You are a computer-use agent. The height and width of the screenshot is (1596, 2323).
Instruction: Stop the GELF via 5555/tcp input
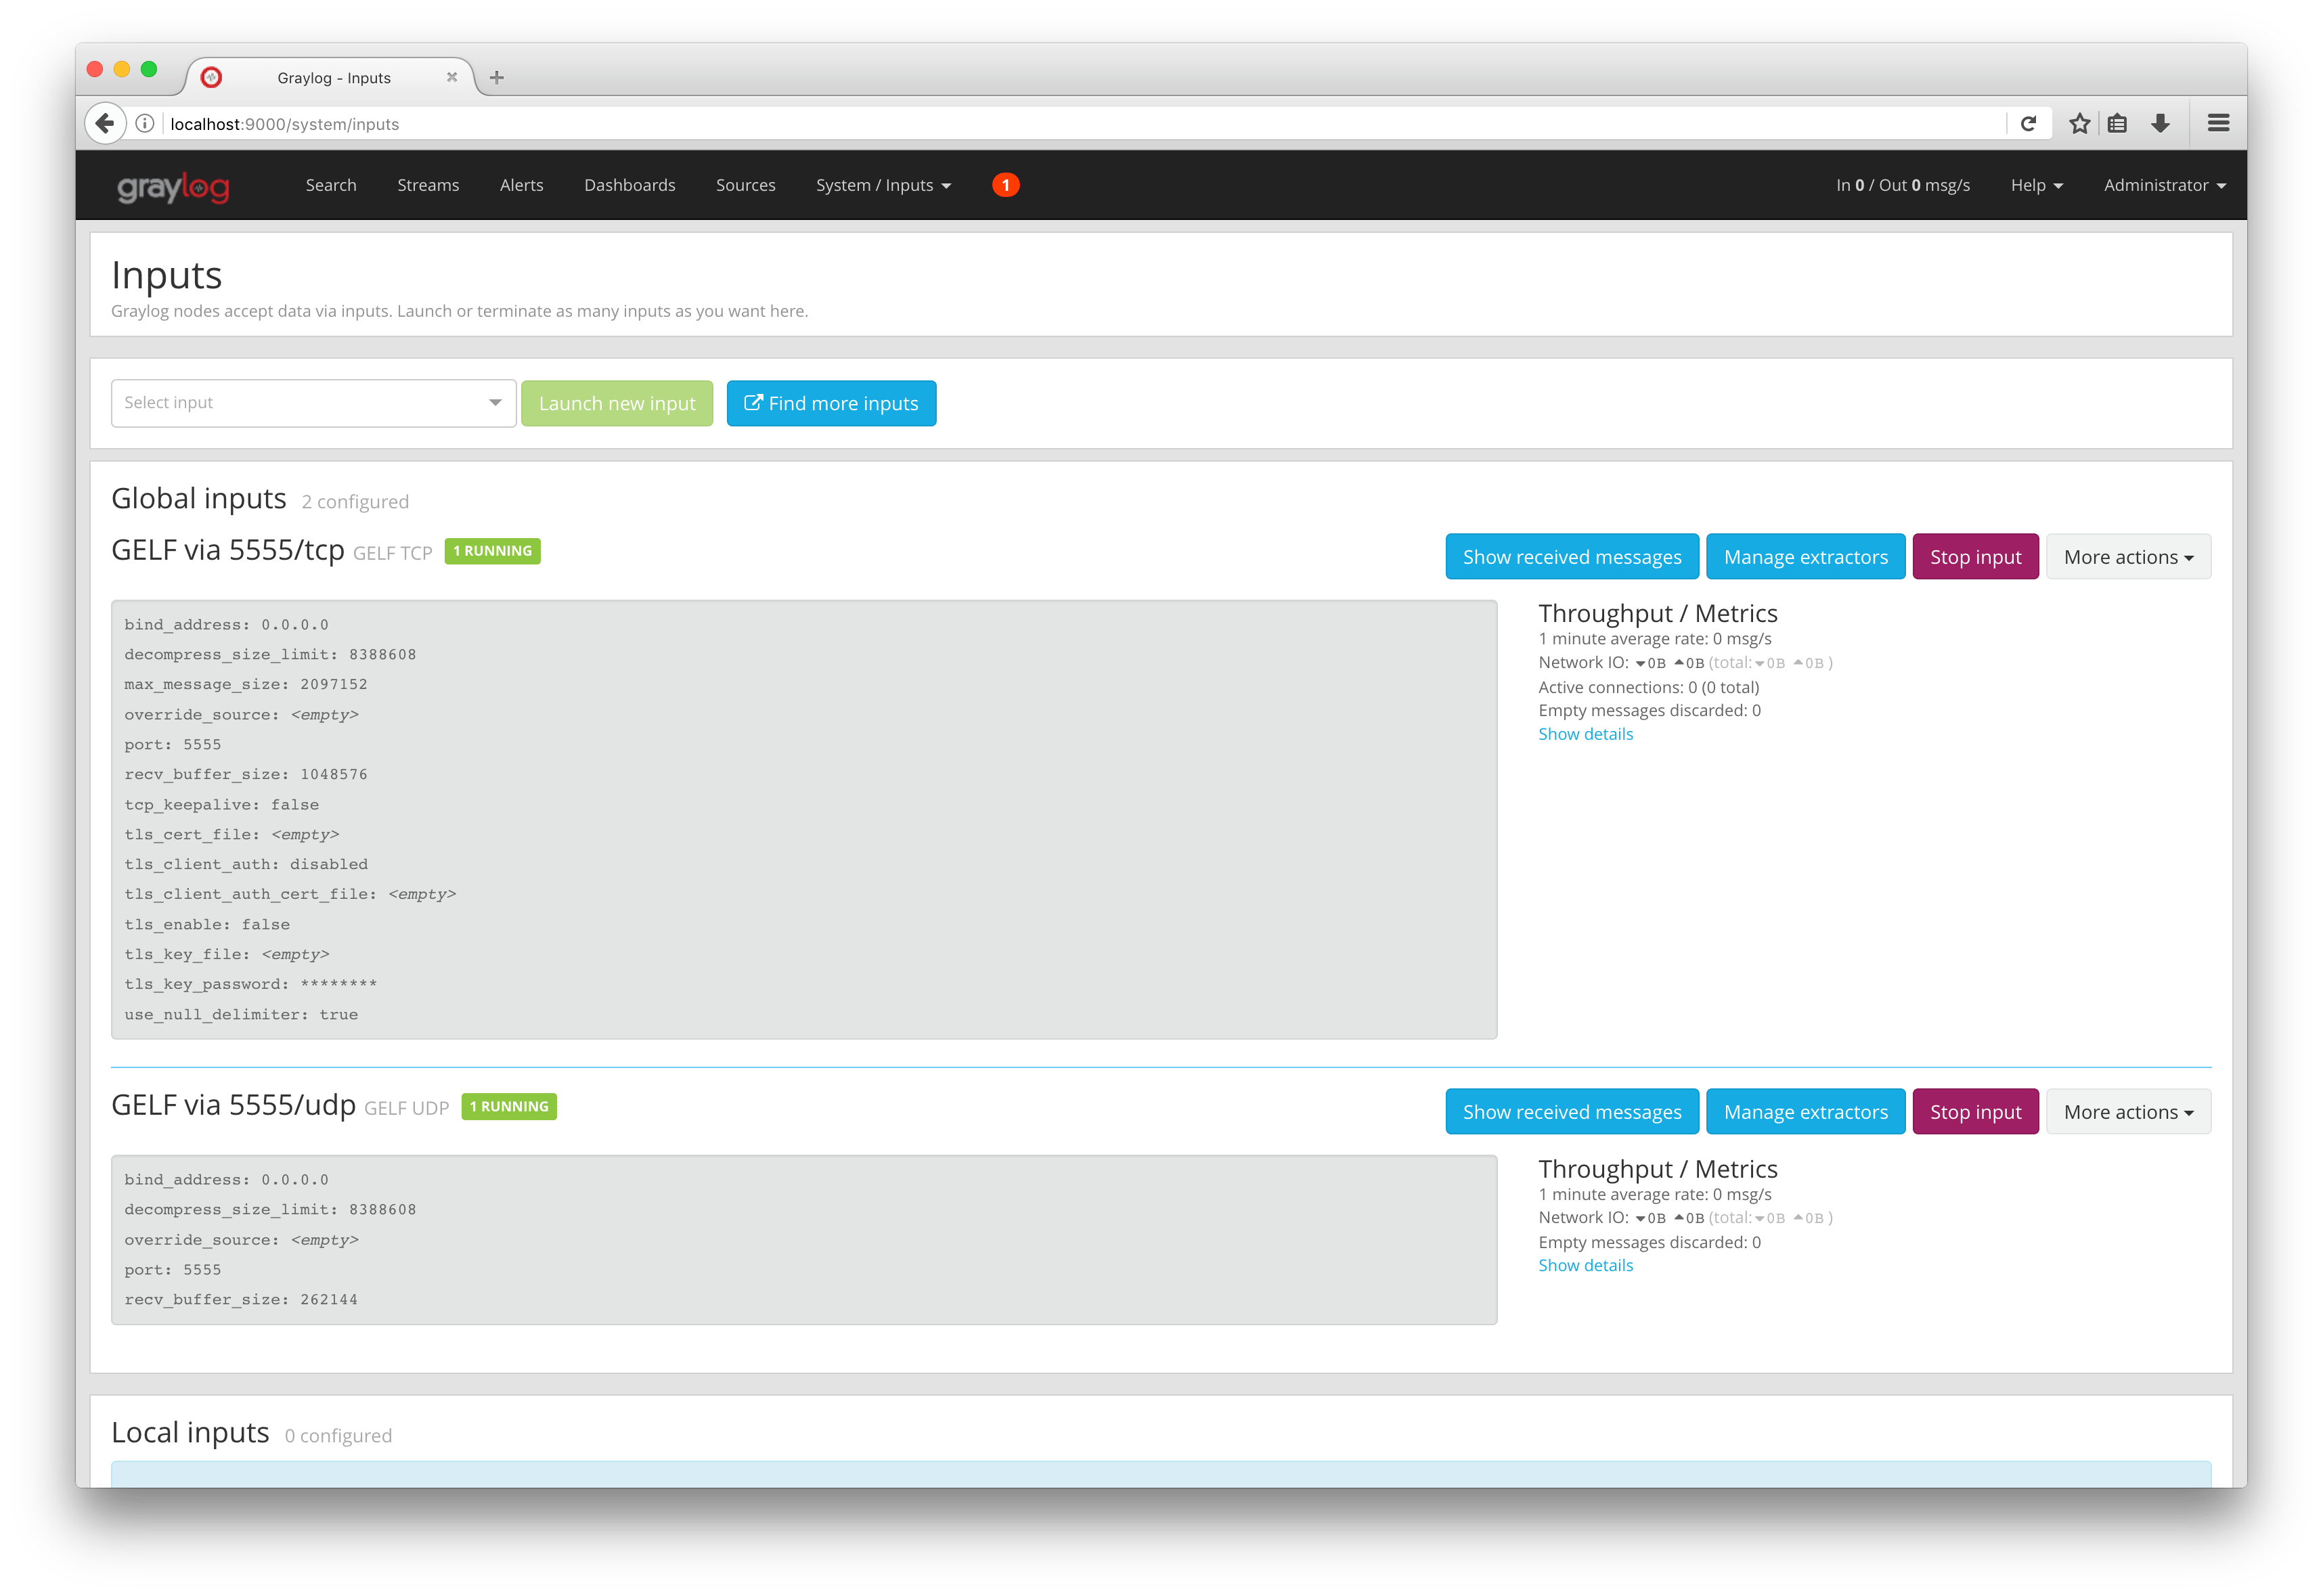pos(1976,557)
